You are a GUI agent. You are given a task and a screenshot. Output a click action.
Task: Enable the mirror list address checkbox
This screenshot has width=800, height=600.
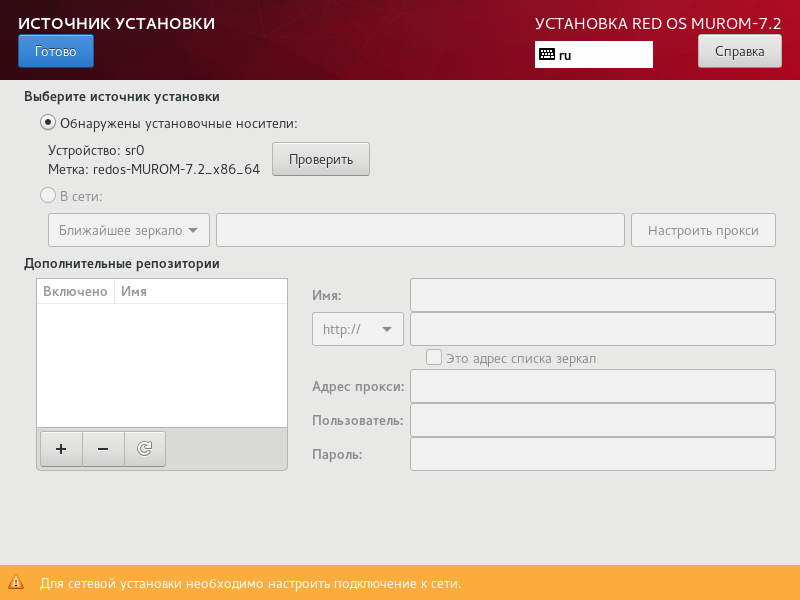coord(434,357)
